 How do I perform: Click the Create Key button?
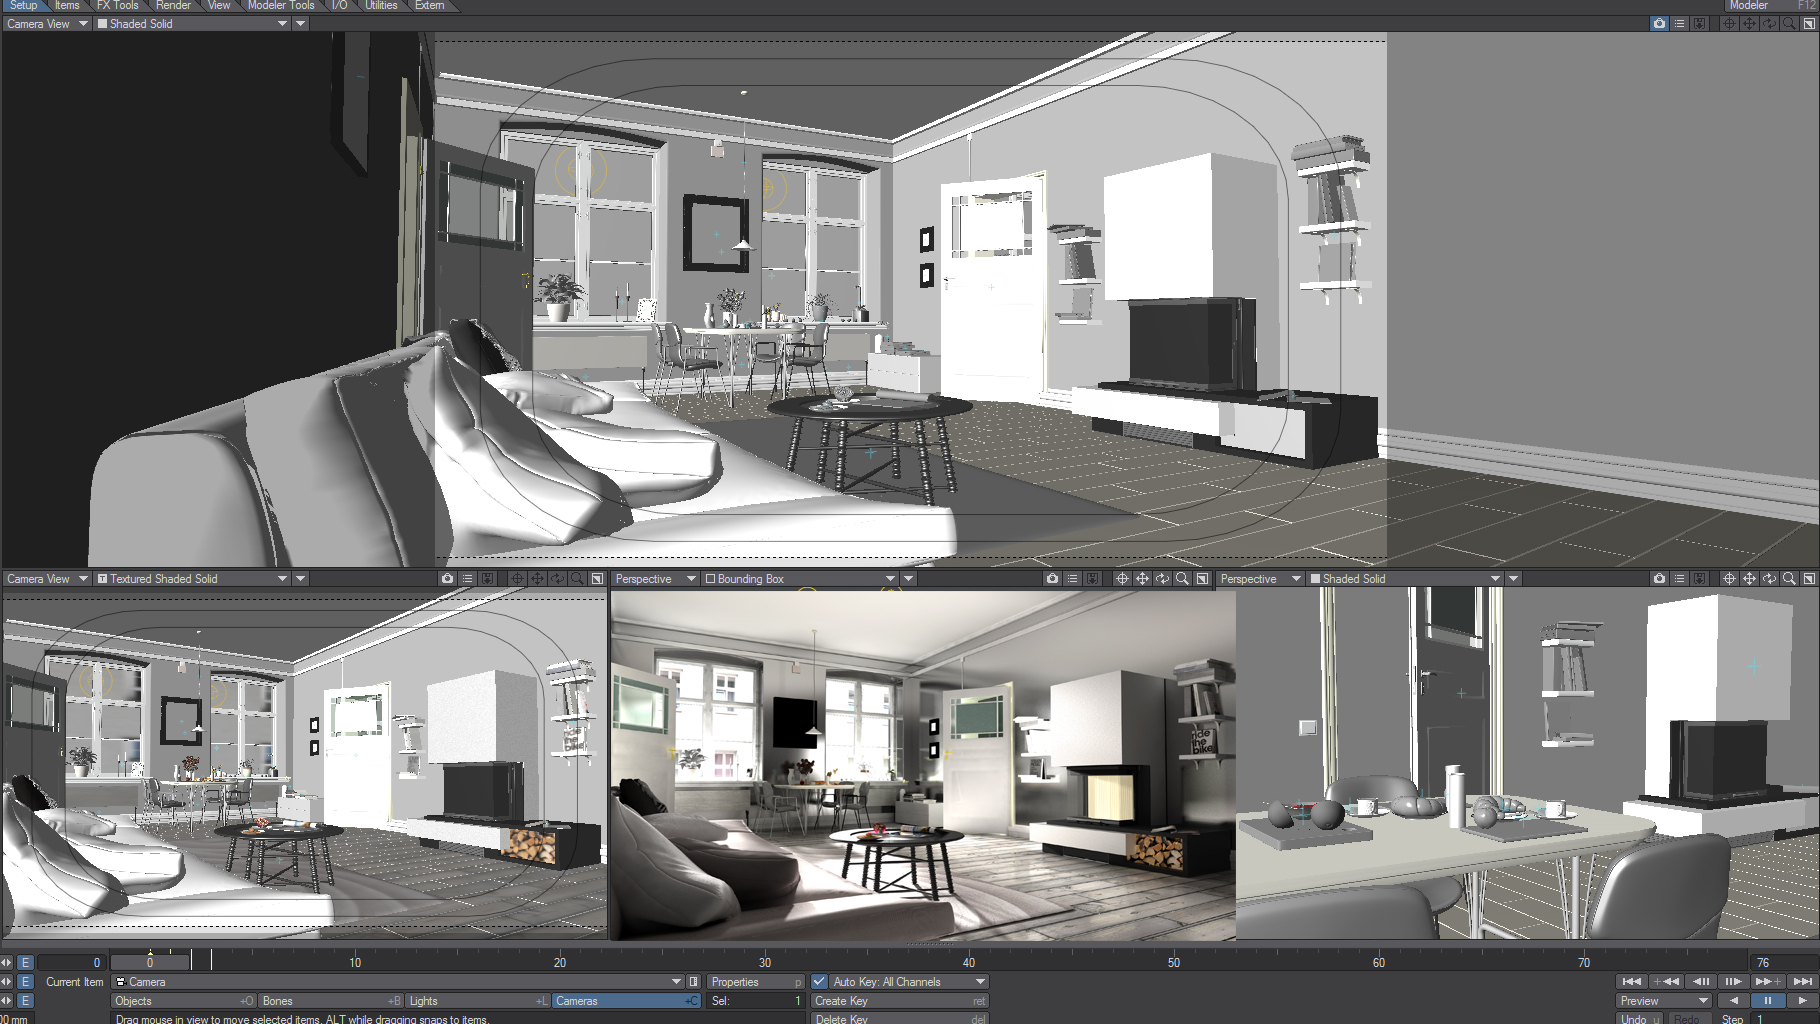(899, 1001)
